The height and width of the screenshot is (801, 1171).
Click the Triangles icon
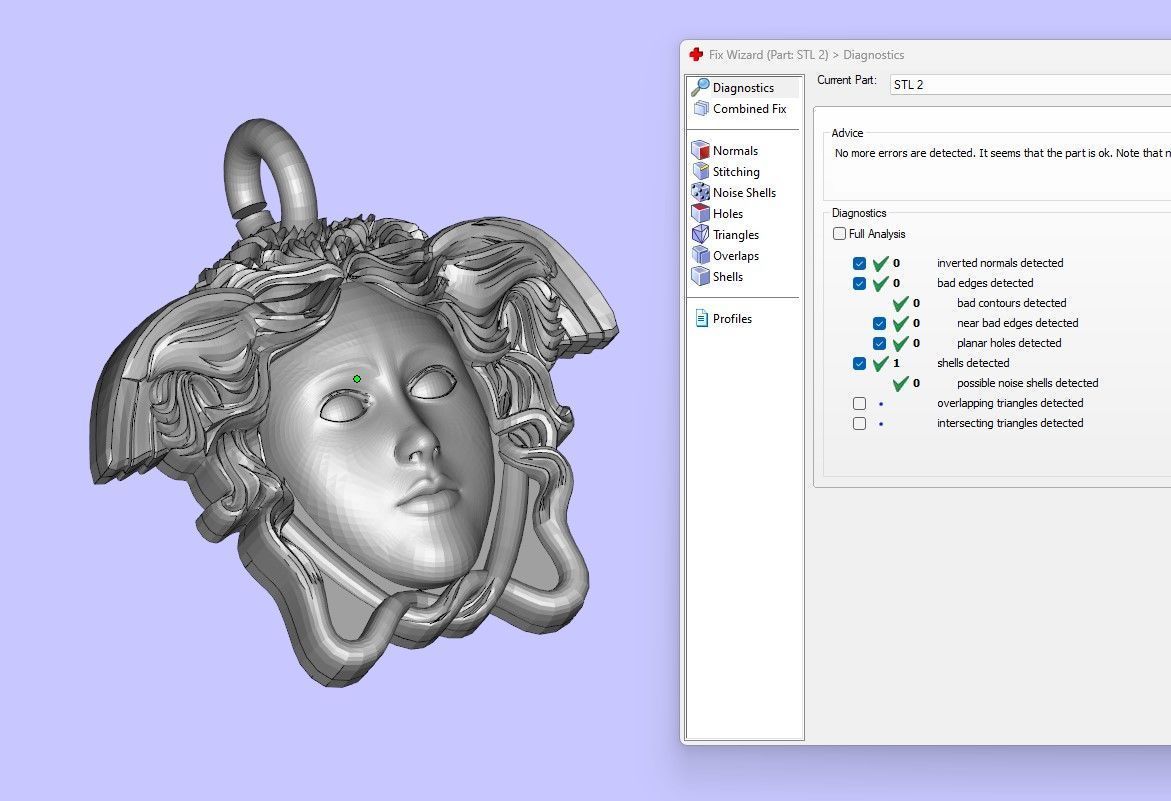[701, 234]
